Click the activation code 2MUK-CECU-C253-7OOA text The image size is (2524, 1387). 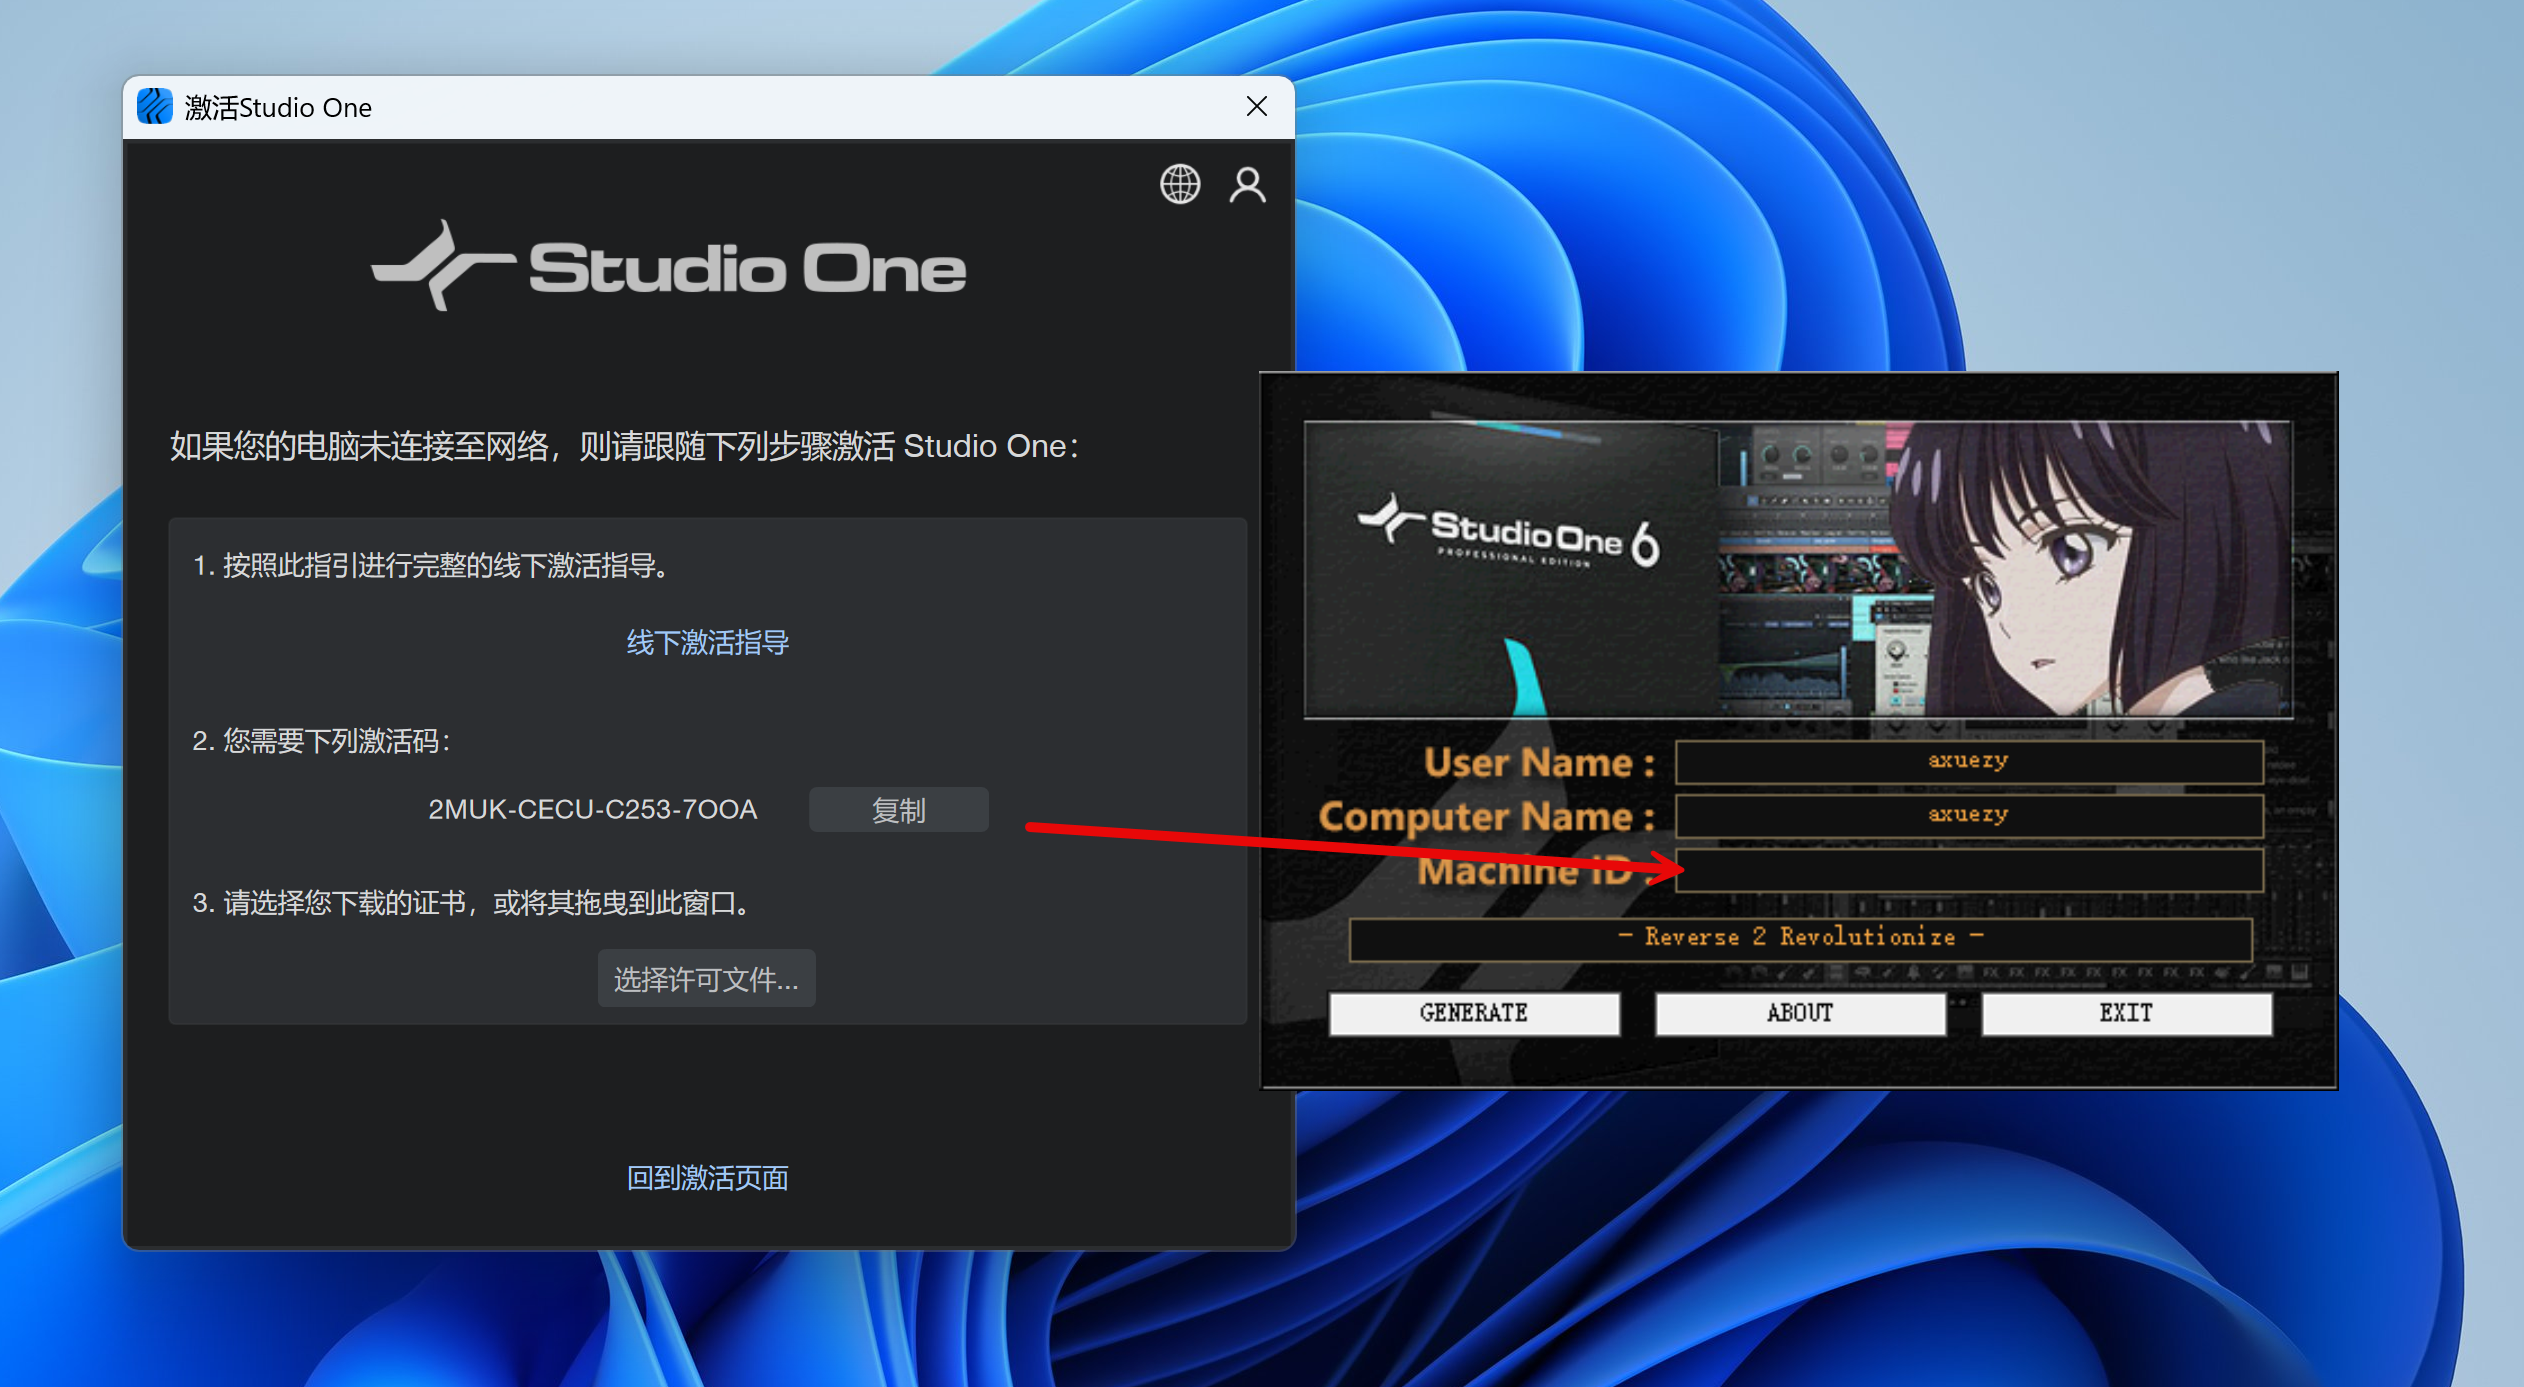pos(592,809)
